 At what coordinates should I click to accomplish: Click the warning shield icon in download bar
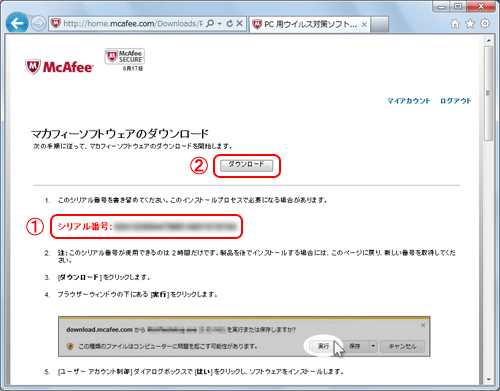(70, 346)
